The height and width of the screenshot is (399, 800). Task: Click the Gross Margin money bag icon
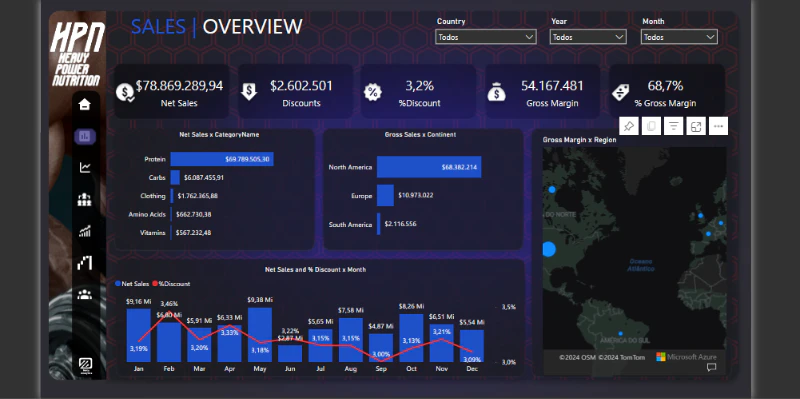496,92
